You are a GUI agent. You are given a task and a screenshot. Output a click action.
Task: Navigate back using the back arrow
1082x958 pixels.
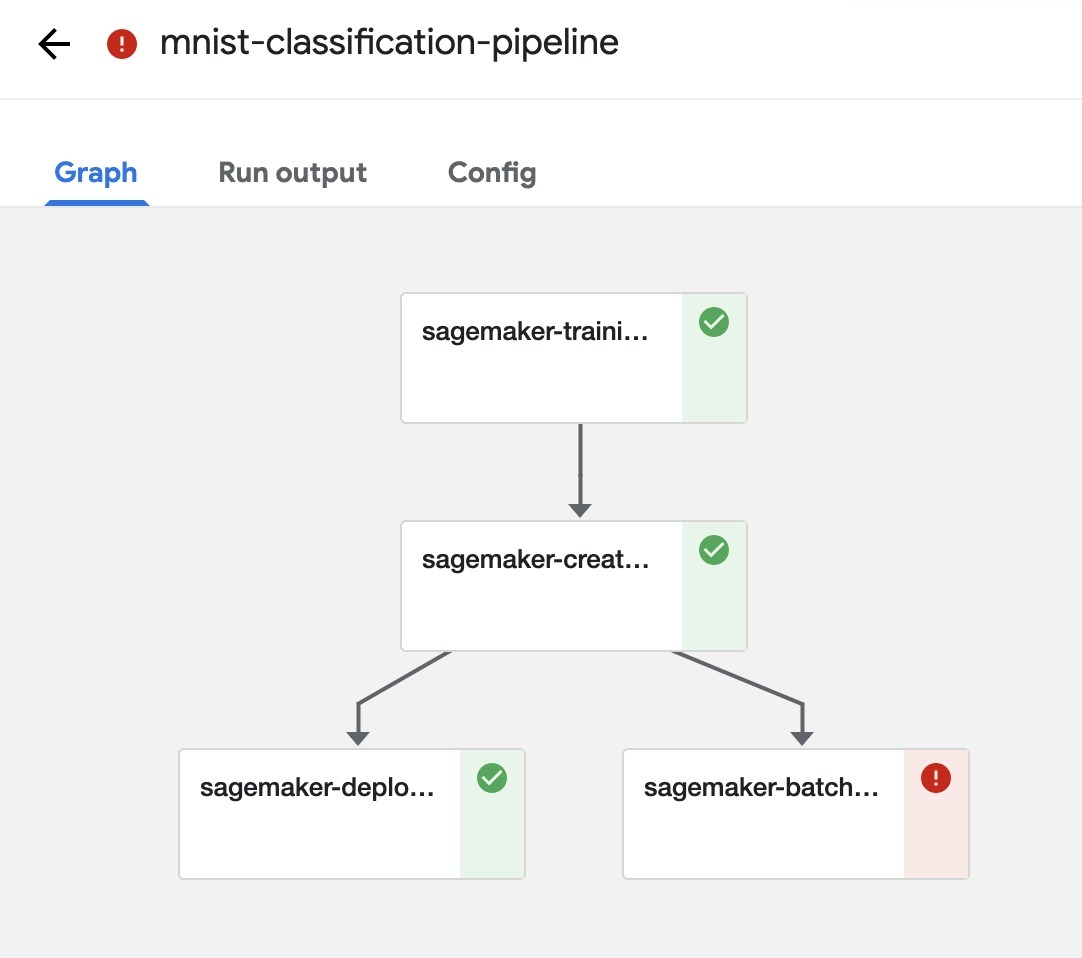(x=52, y=44)
